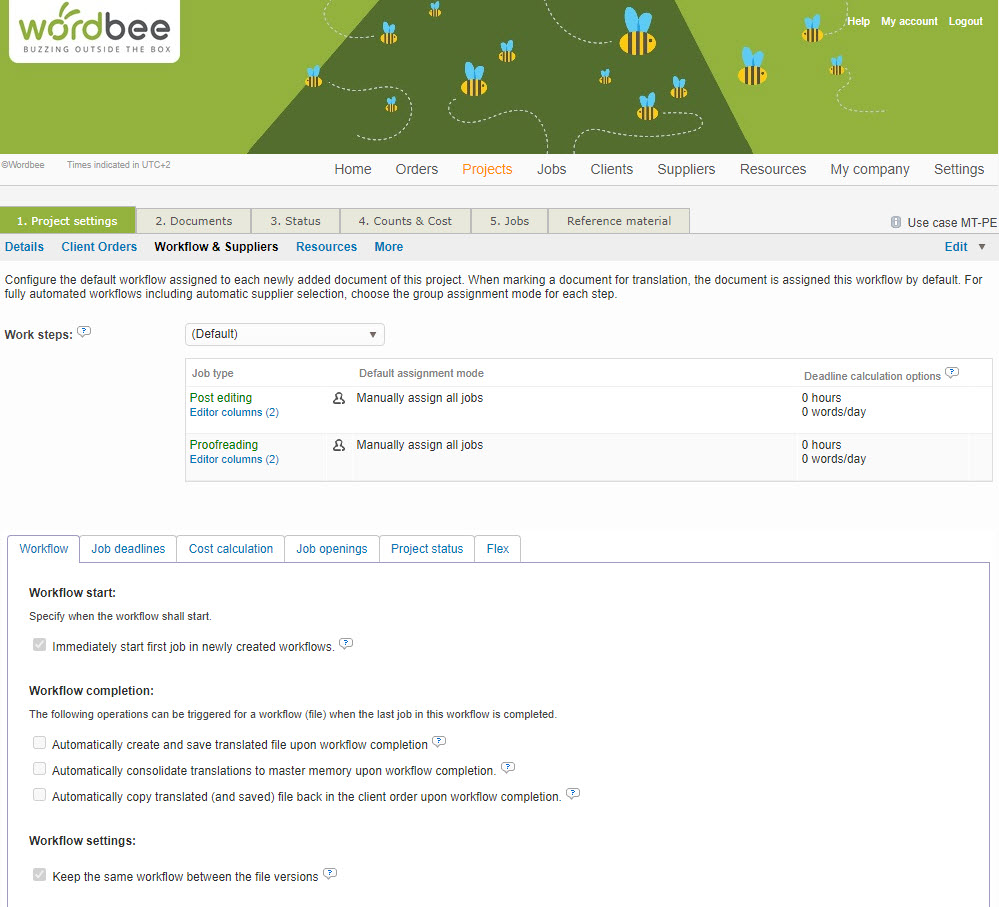The height and width of the screenshot is (907, 999).
Task: Tick automatically copy translated file to client order
Action: coord(40,795)
